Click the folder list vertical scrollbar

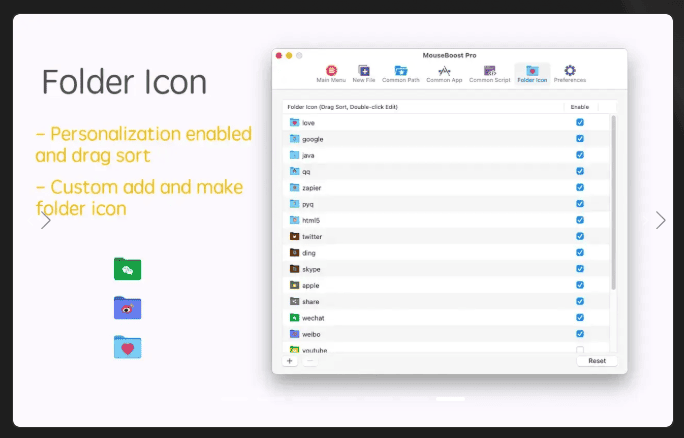point(613,203)
